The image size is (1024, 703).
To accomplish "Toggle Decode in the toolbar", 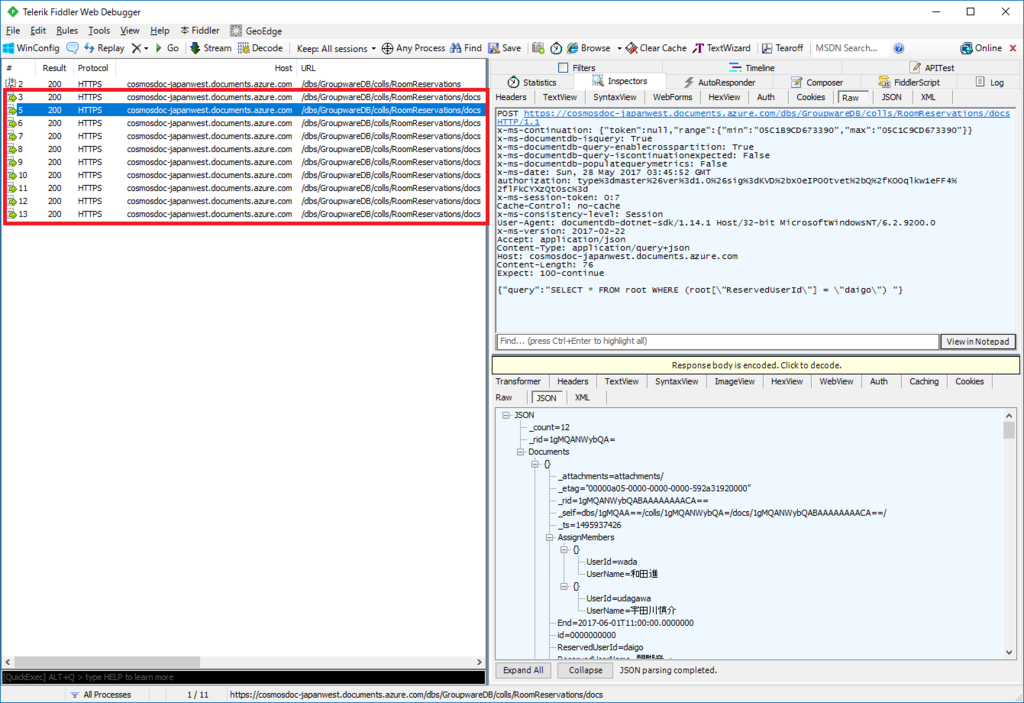I will click(x=260, y=48).
